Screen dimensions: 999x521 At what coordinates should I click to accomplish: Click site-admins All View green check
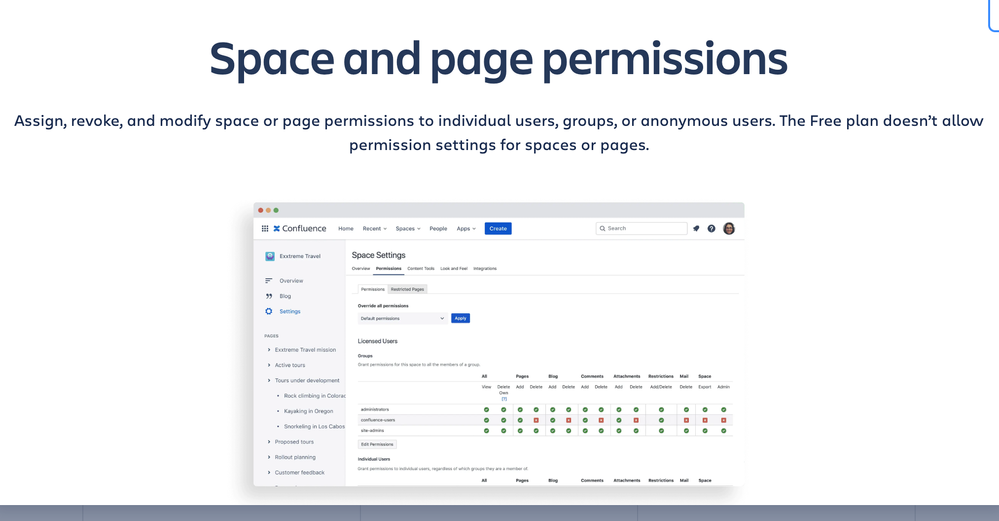486,431
